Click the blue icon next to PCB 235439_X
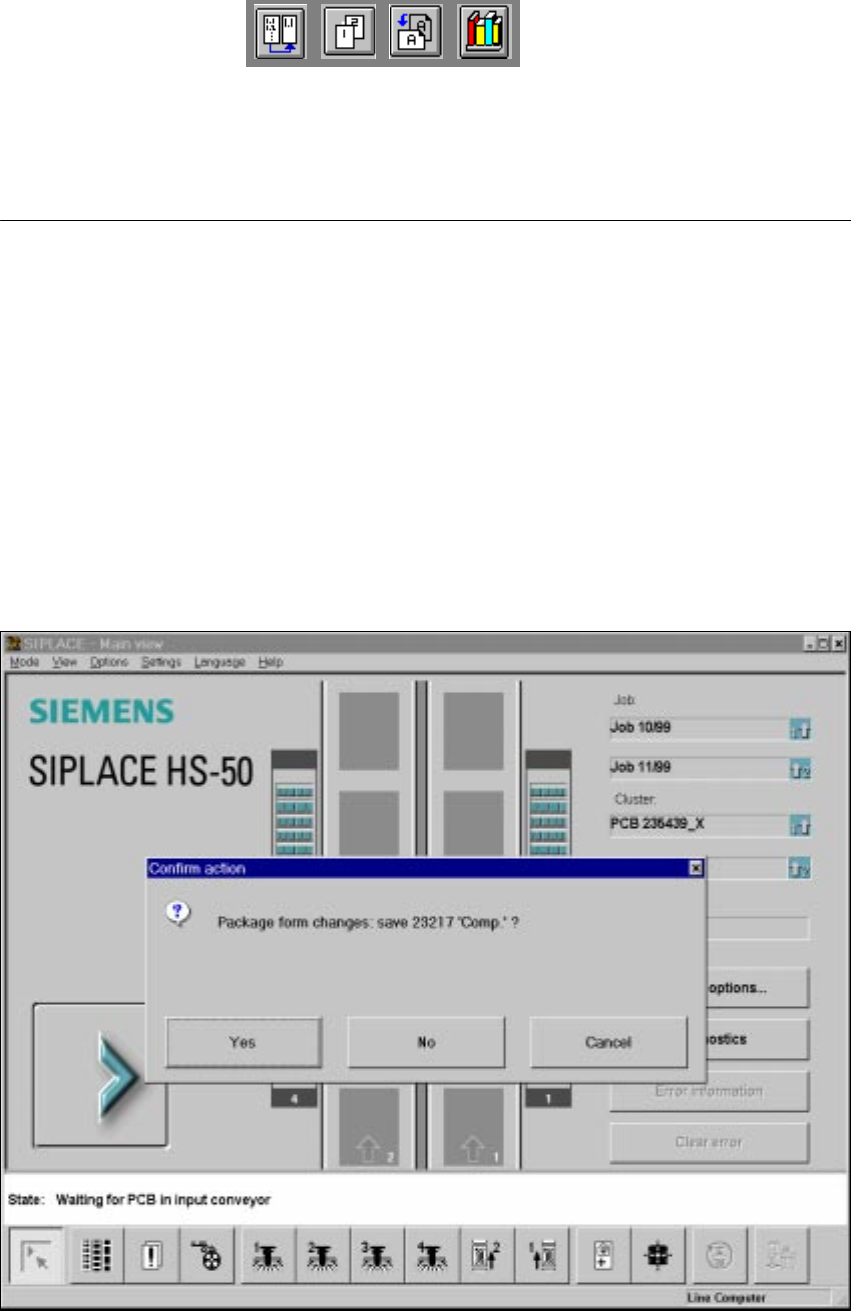The height and width of the screenshot is (1311, 851). coord(800,826)
